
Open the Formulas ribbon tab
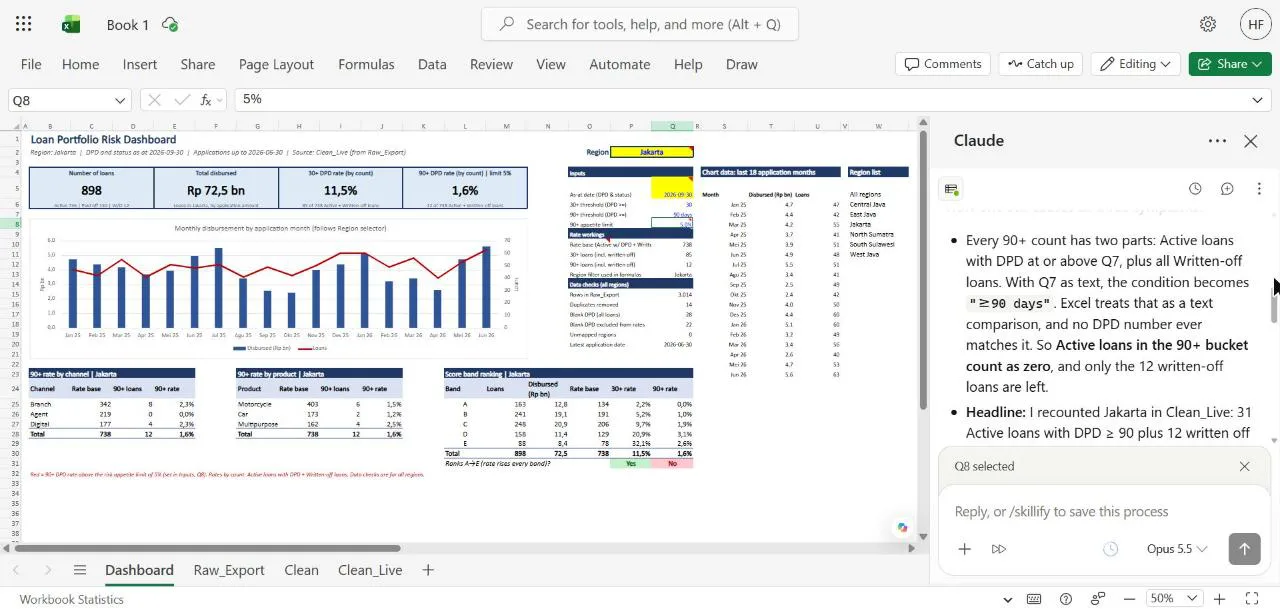pos(366,64)
